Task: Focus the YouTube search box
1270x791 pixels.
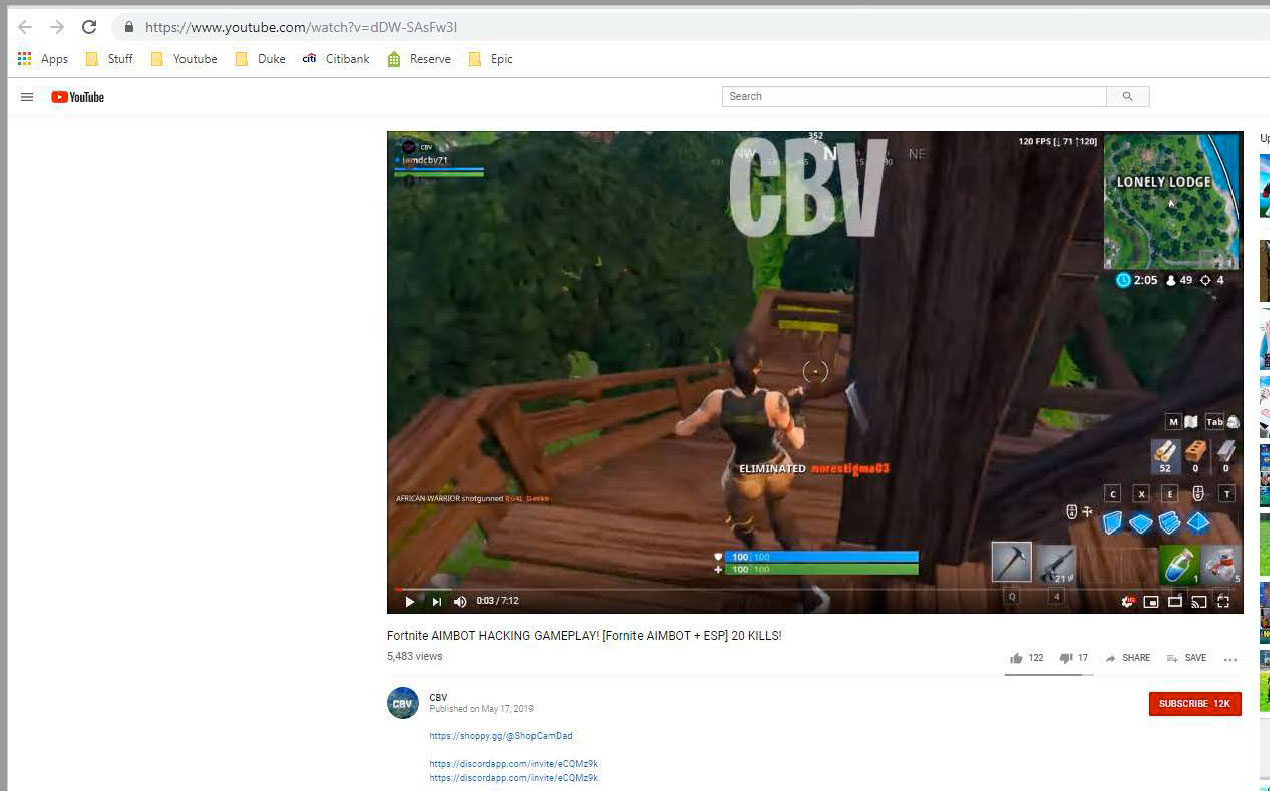Action: pyautogui.click(x=914, y=96)
